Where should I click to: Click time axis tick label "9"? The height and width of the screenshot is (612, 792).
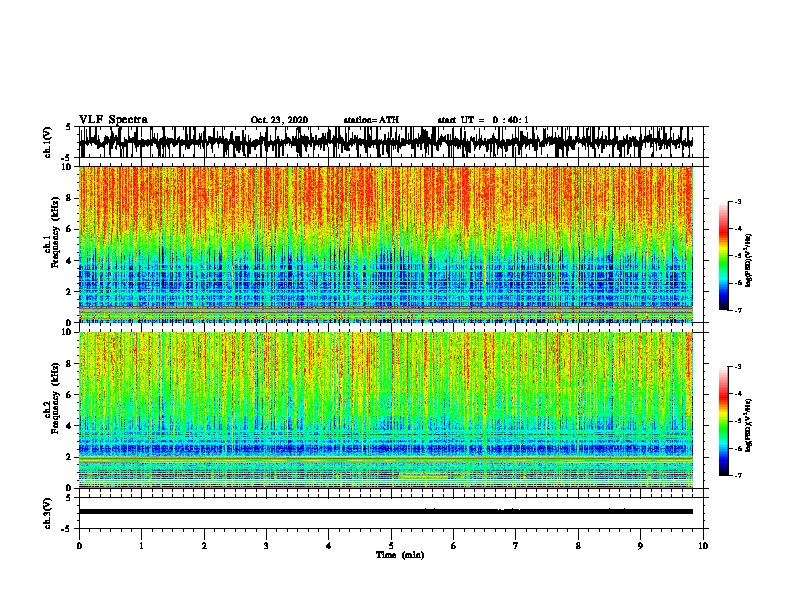[640, 546]
